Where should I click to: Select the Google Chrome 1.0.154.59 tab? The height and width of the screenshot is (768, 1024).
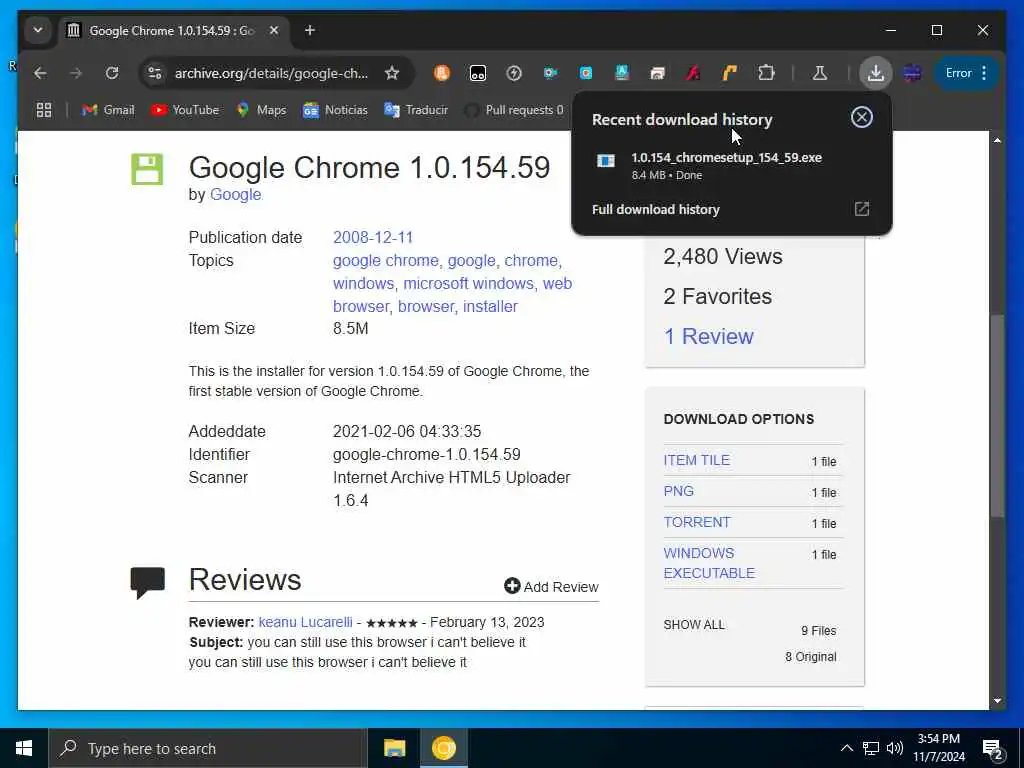(x=173, y=31)
